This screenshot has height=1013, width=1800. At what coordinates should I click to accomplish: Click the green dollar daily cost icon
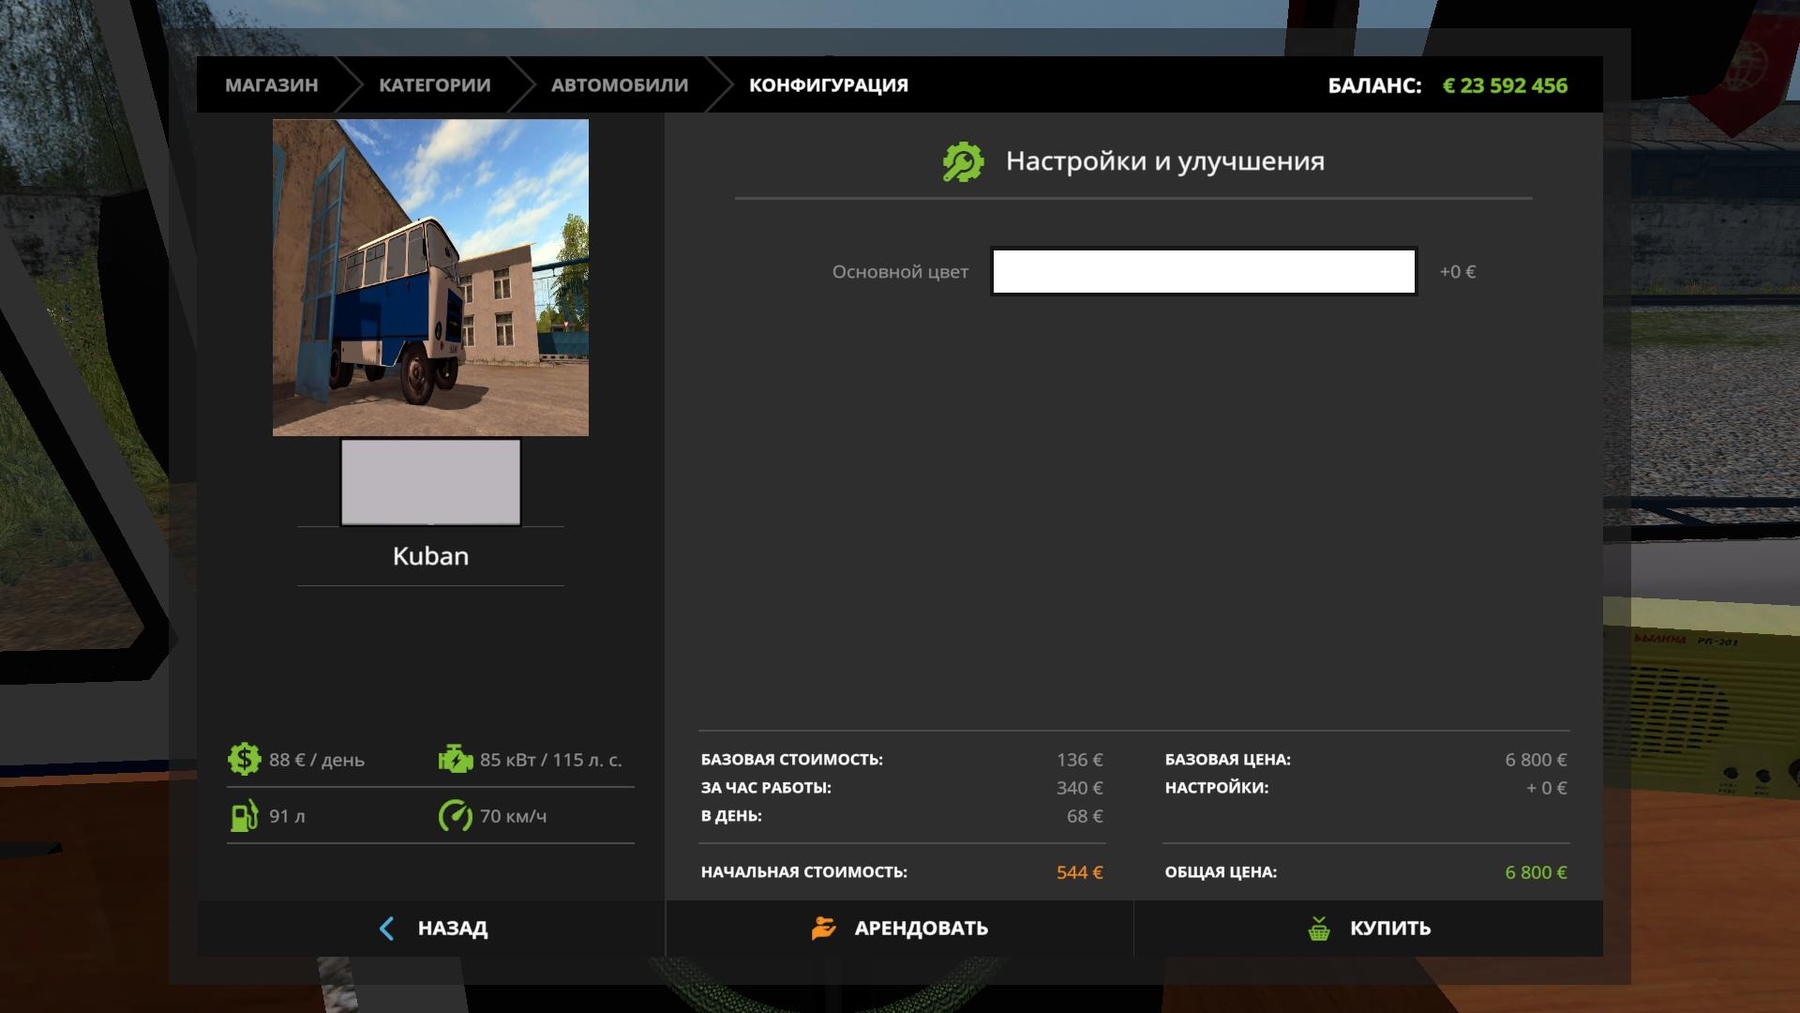click(244, 759)
